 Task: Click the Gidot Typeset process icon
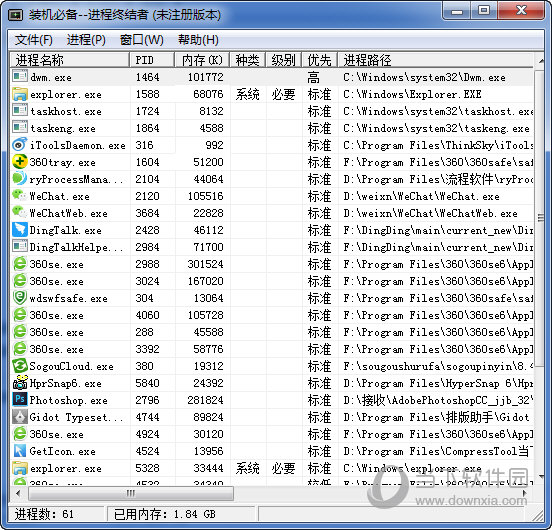pos(20,417)
